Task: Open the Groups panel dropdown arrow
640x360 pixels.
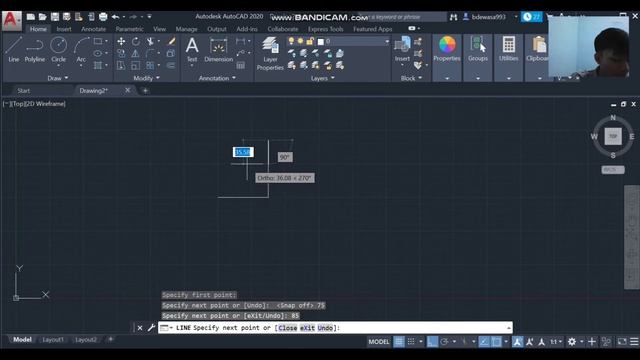Action: click(x=478, y=78)
